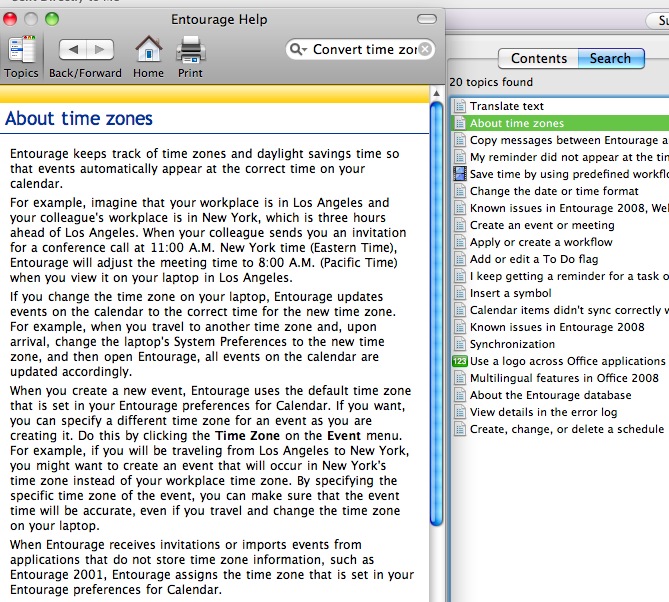This screenshot has height=602, width=669.
Task: Click the 123 icon beside Use a logo
Action: point(460,361)
